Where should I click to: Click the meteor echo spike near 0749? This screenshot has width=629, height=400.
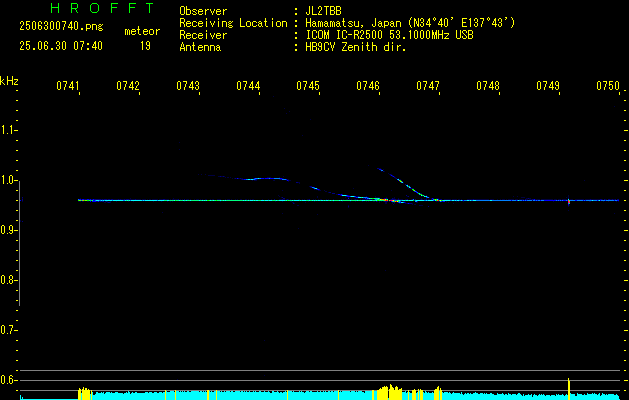(x=569, y=201)
